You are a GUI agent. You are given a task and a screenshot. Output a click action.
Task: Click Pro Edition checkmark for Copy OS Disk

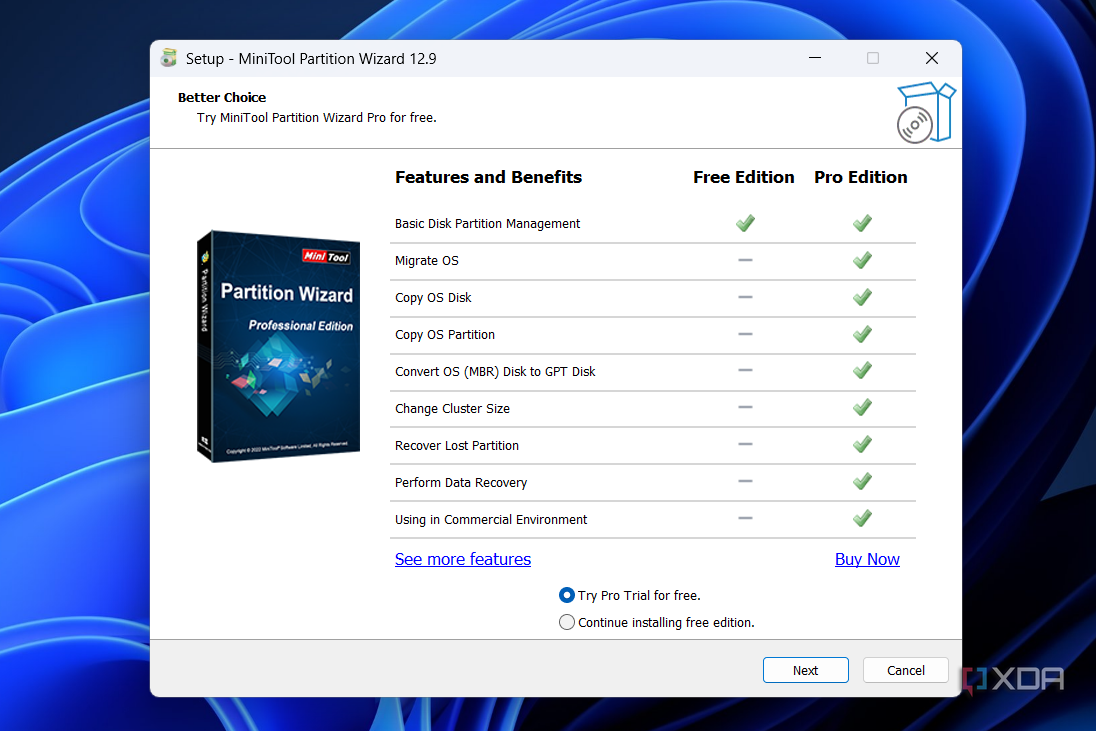point(862,297)
